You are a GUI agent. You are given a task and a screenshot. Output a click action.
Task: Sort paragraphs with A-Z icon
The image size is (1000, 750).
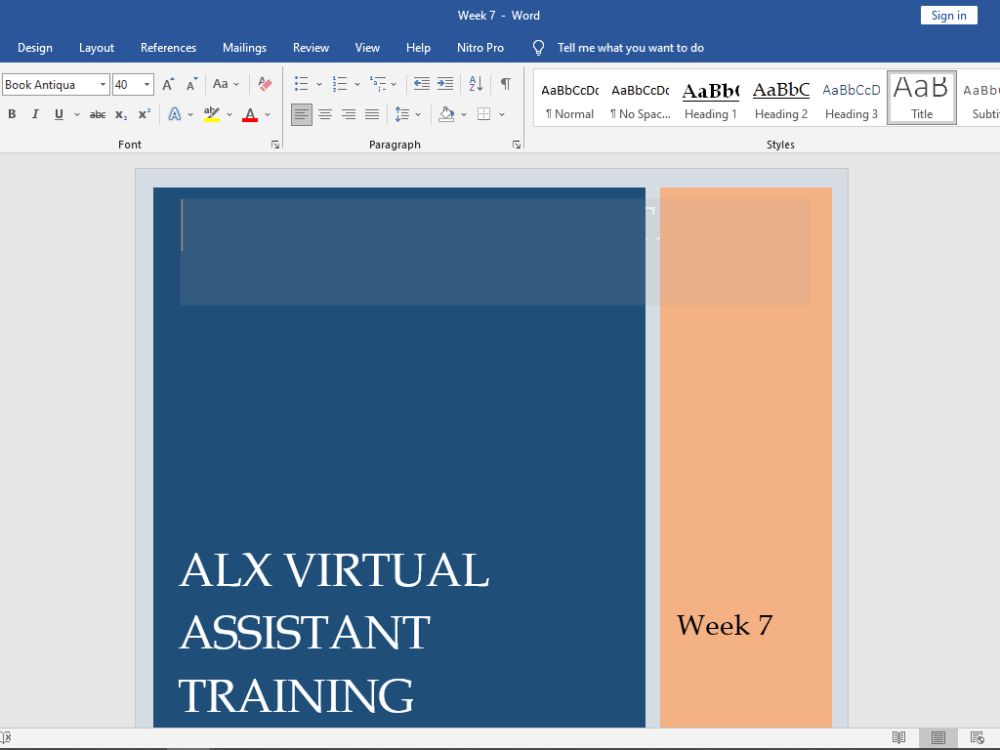pos(476,84)
